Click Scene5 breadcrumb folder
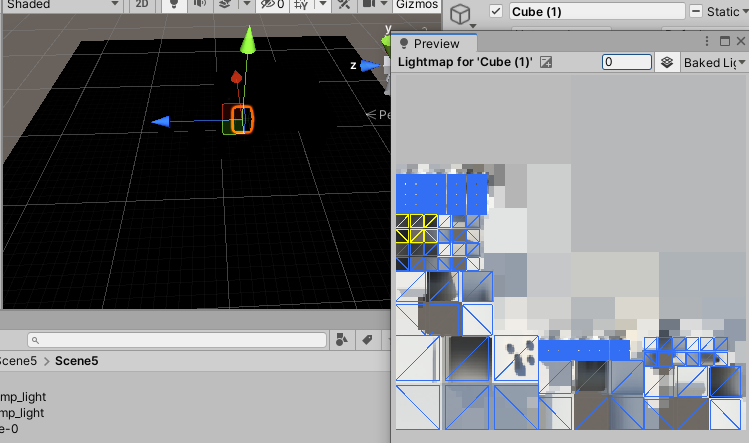Screen dimensions: 749x443 click(77, 361)
